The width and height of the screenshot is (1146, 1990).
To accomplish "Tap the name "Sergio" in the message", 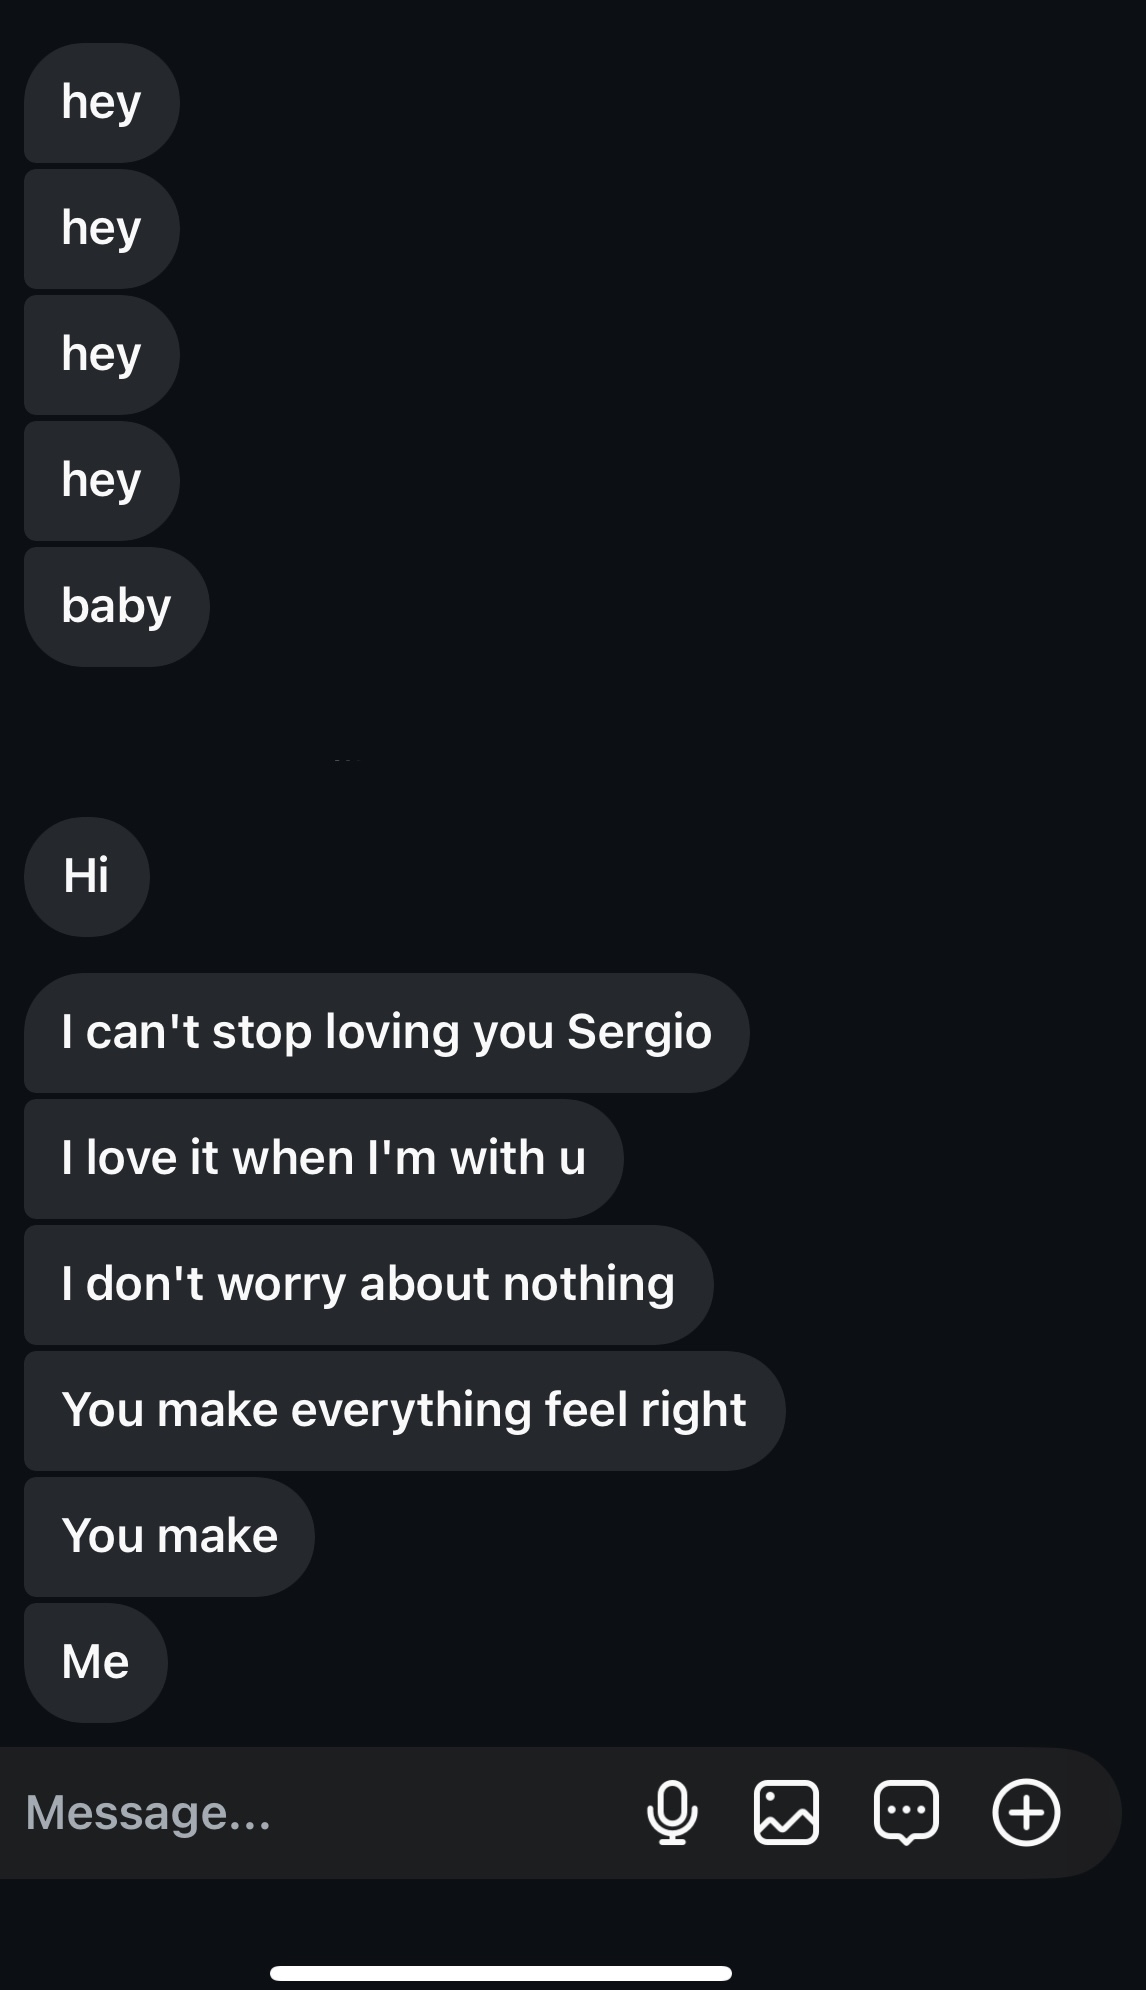I will point(639,1032).
